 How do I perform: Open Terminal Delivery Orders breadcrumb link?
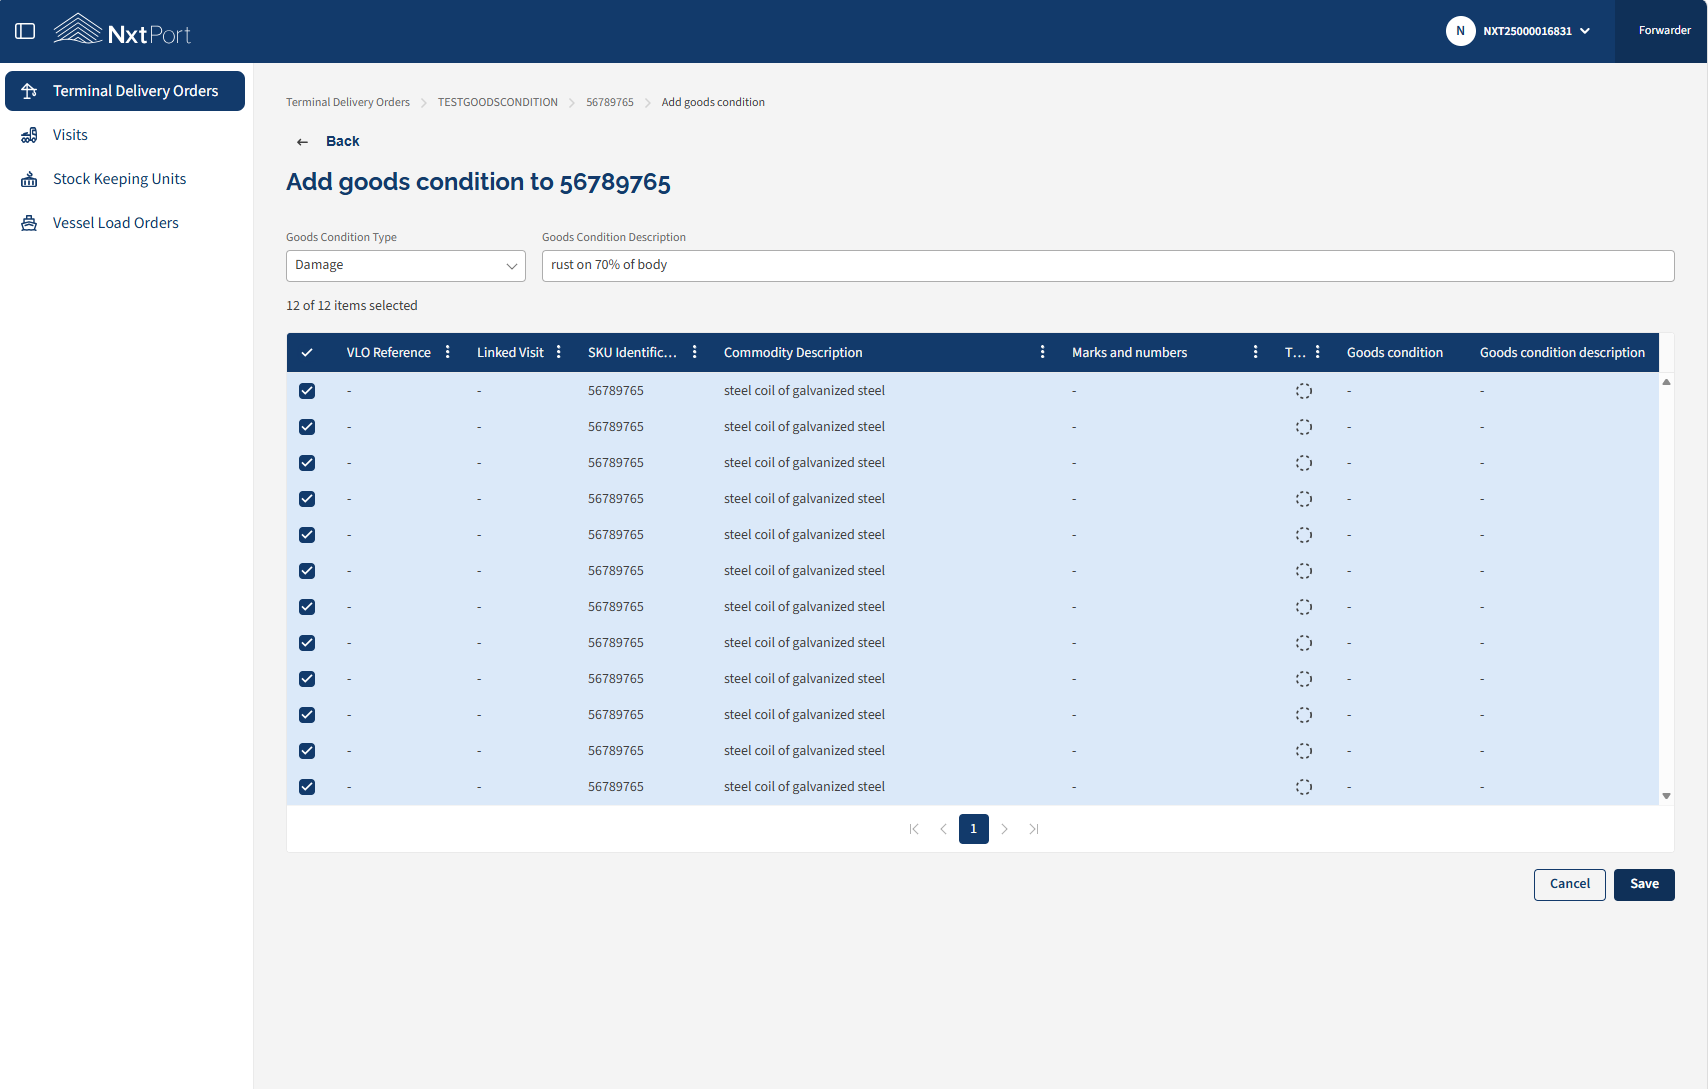(348, 103)
